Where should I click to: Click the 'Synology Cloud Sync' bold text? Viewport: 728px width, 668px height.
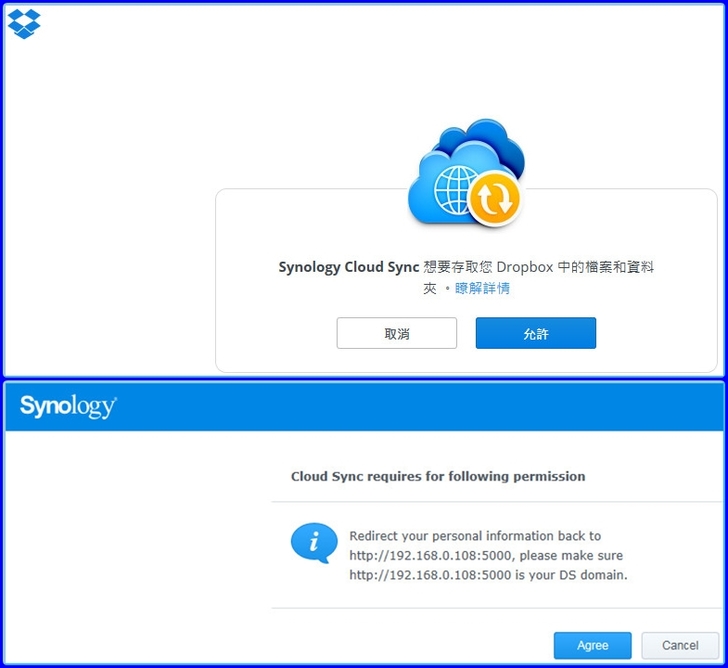click(x=349, y=267)
